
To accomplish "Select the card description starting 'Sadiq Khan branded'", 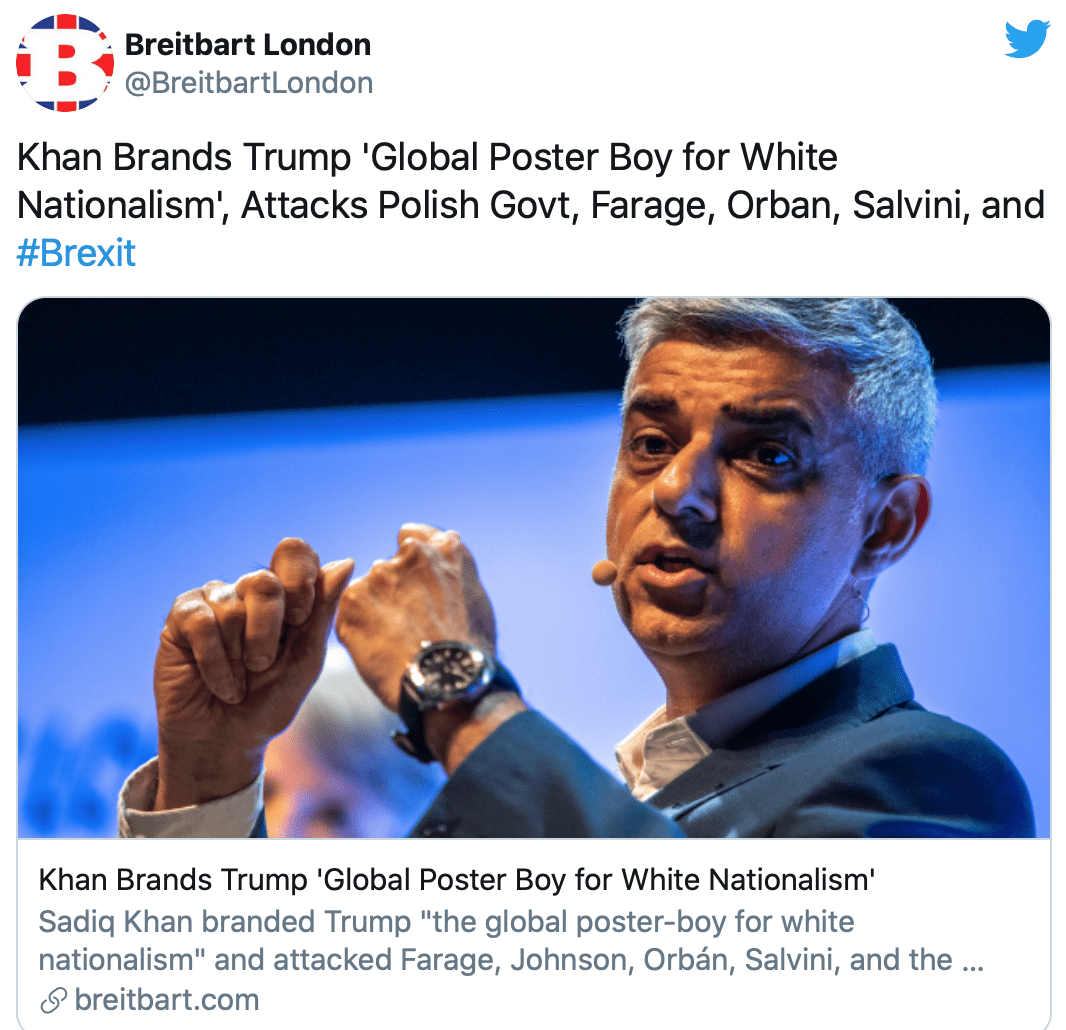I will click(511, 941).
